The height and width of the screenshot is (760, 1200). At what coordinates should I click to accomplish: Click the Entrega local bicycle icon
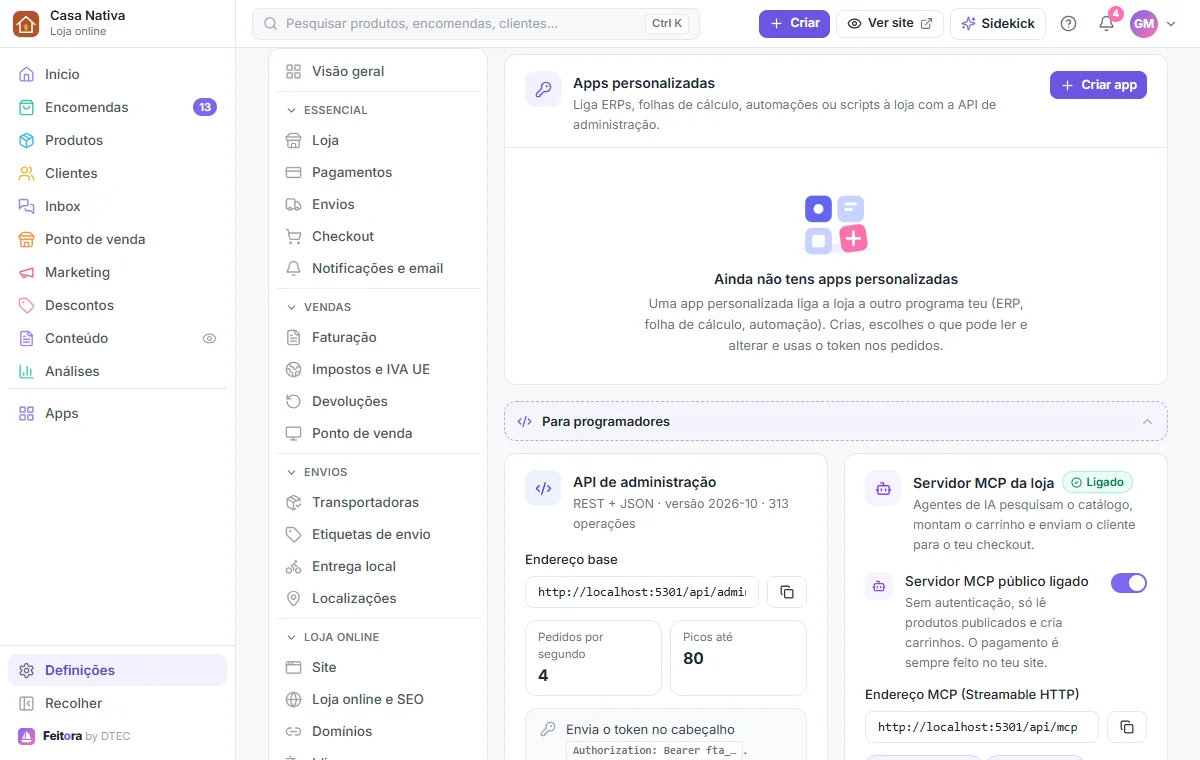[x=293, y=566]
